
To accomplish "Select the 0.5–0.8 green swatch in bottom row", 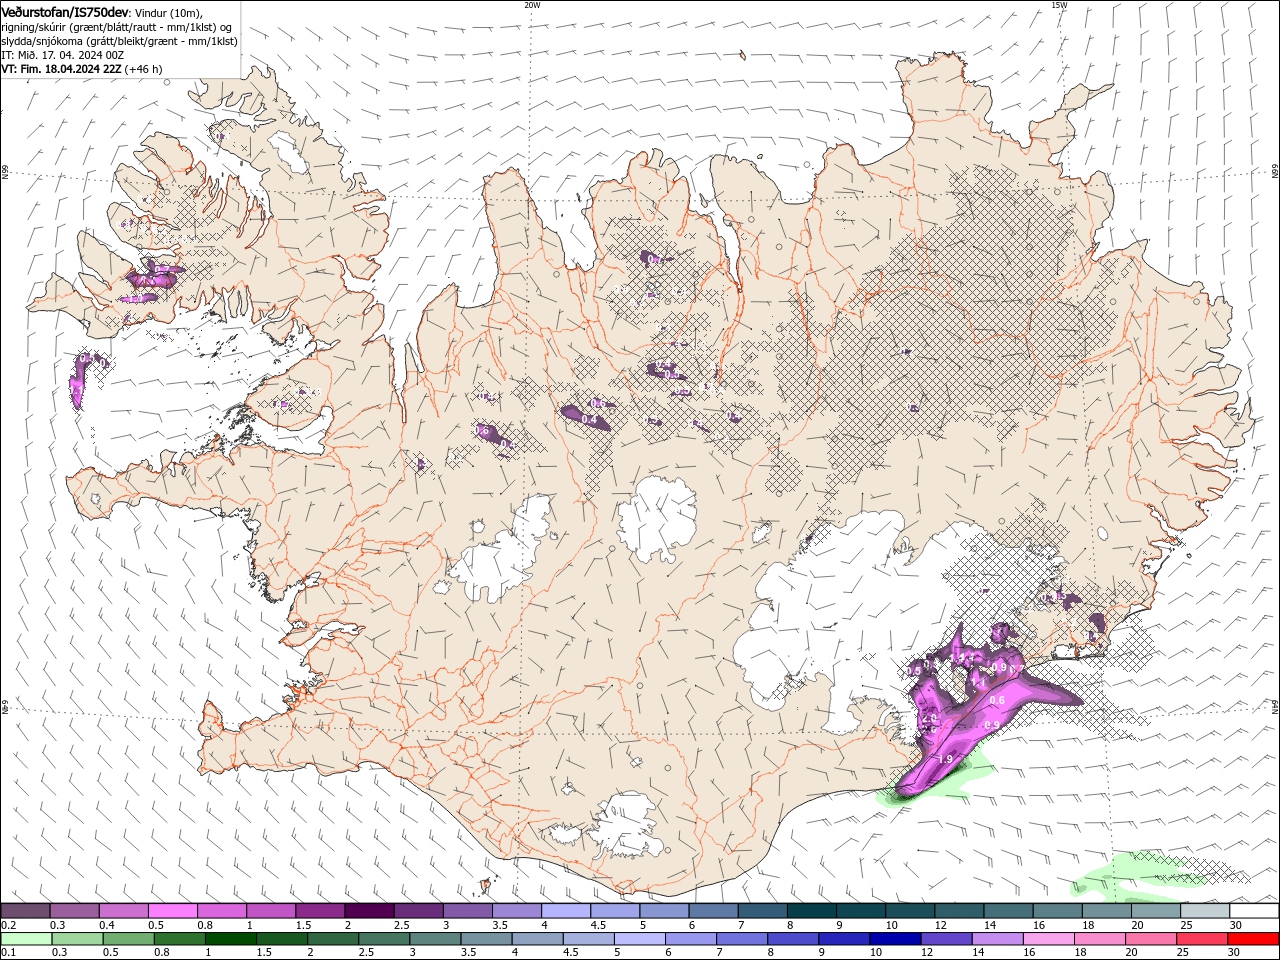I will [128, 939].
